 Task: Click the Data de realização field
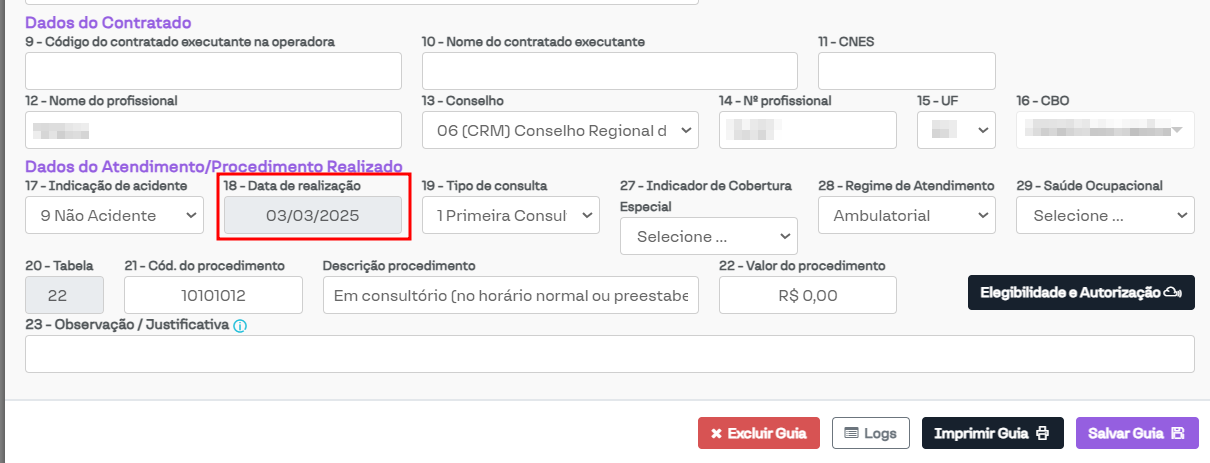[x=313, y=215]
